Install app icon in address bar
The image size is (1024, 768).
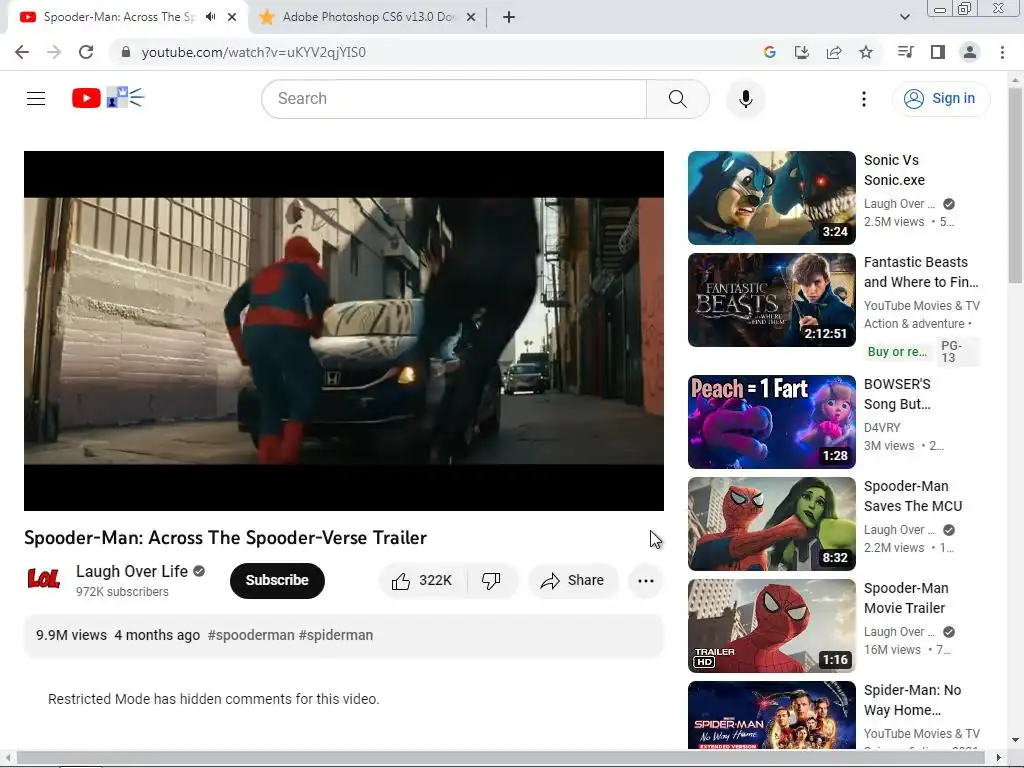[802, 52]
